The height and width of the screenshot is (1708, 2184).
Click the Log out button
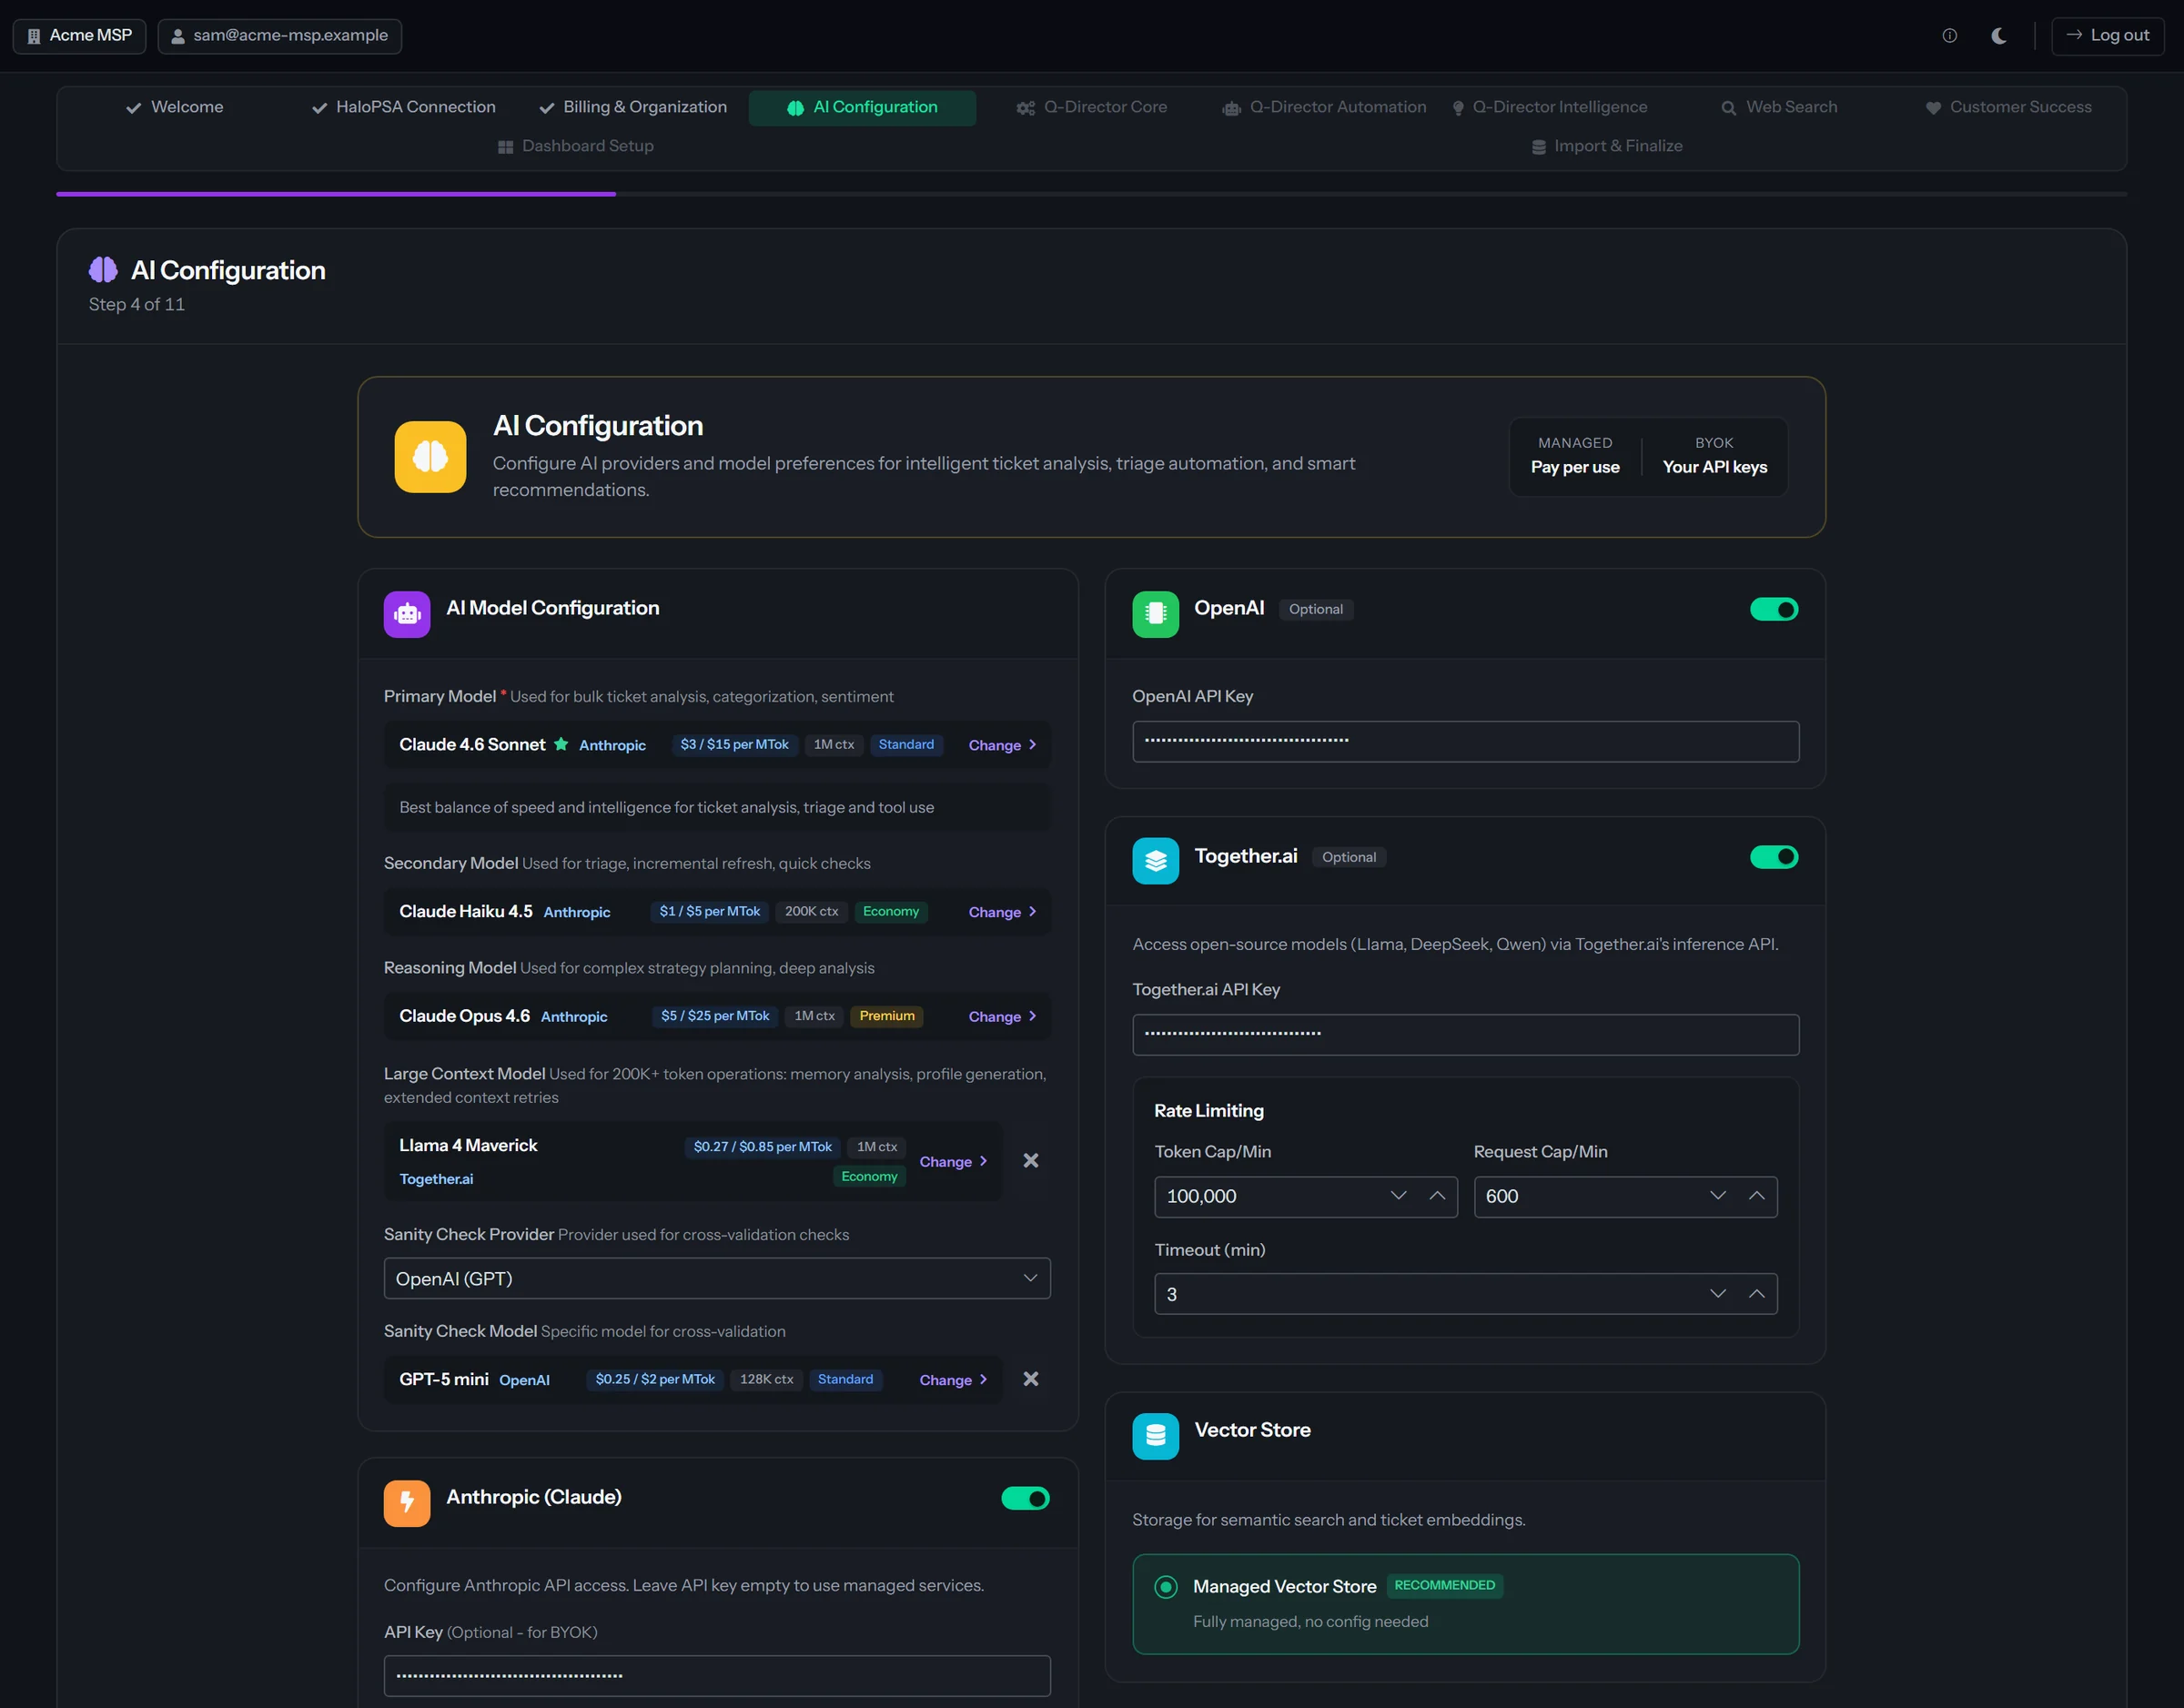pos(2107,35)
